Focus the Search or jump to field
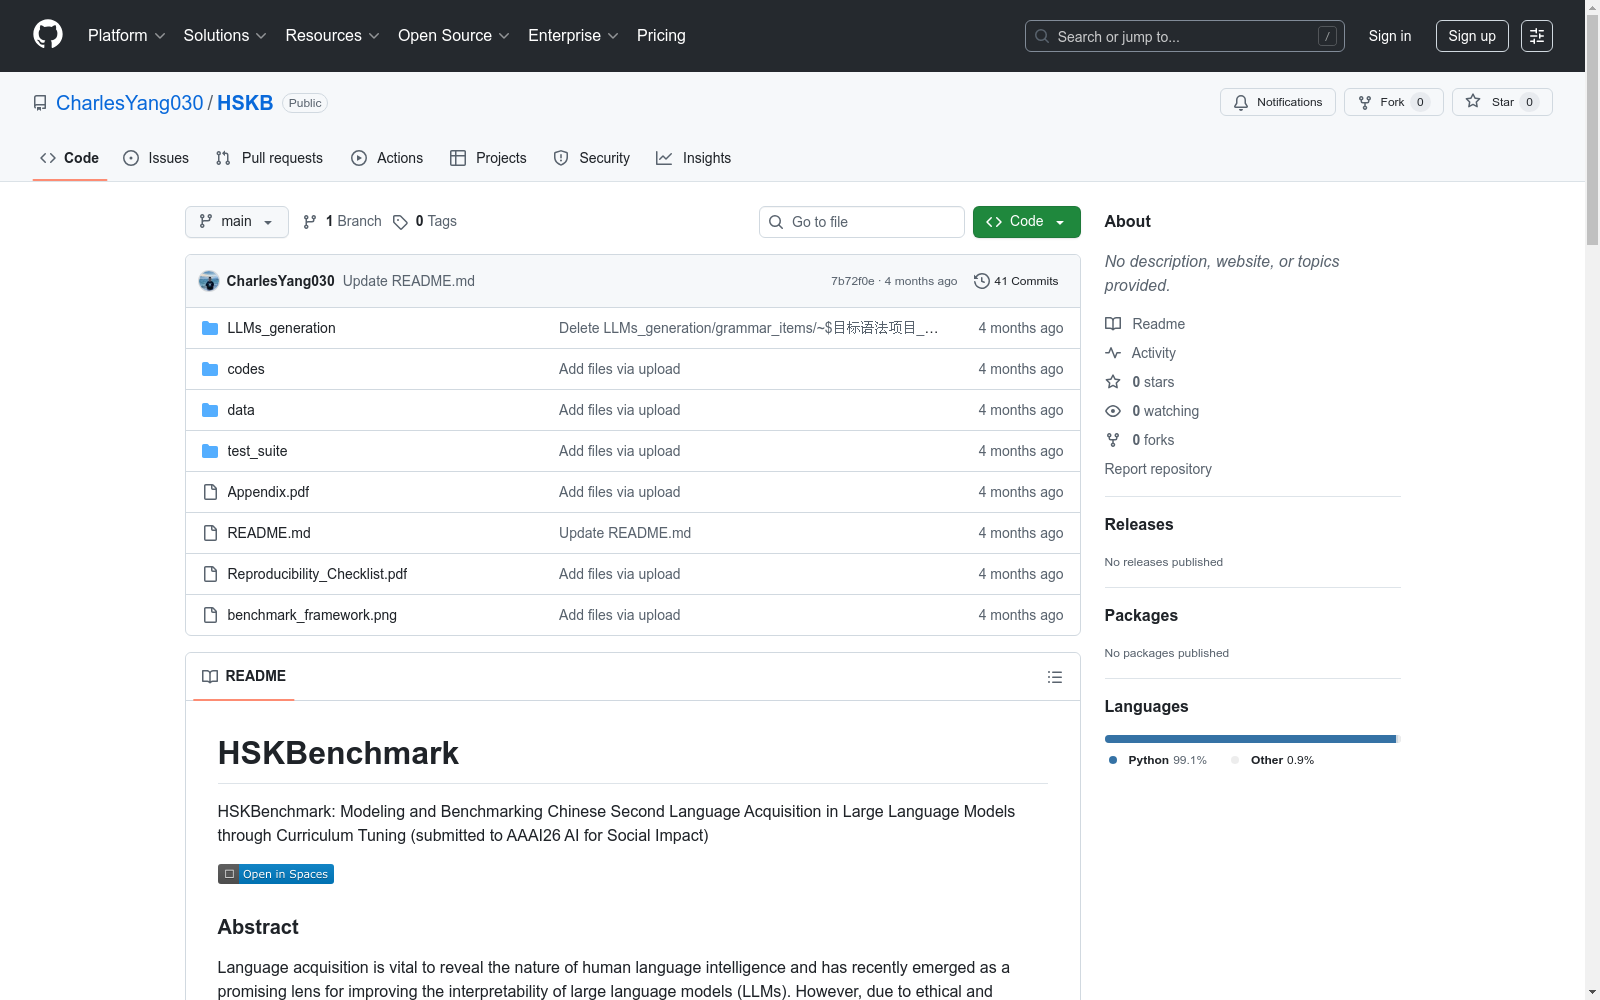The height and width of the screenshot is (1000, 1600). (1185, 36)
